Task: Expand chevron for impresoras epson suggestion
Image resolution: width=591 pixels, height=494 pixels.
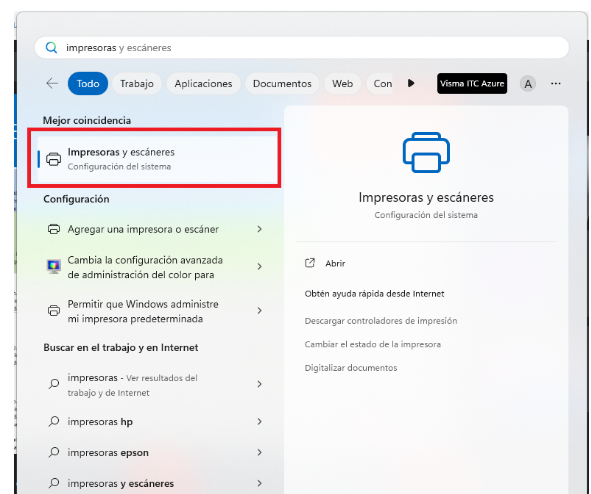Action: pyautogui.click(x=259, y=452)
